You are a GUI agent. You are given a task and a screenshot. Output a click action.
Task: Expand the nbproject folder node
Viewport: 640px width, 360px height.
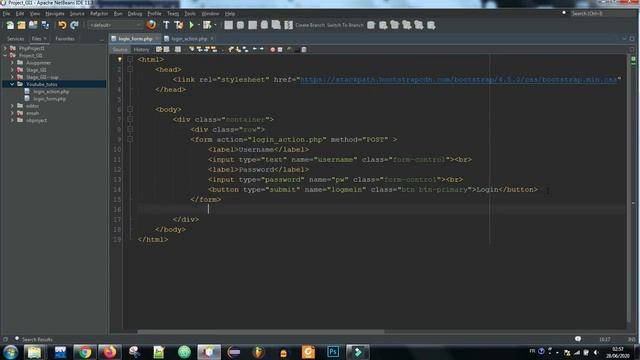[12, 120]
